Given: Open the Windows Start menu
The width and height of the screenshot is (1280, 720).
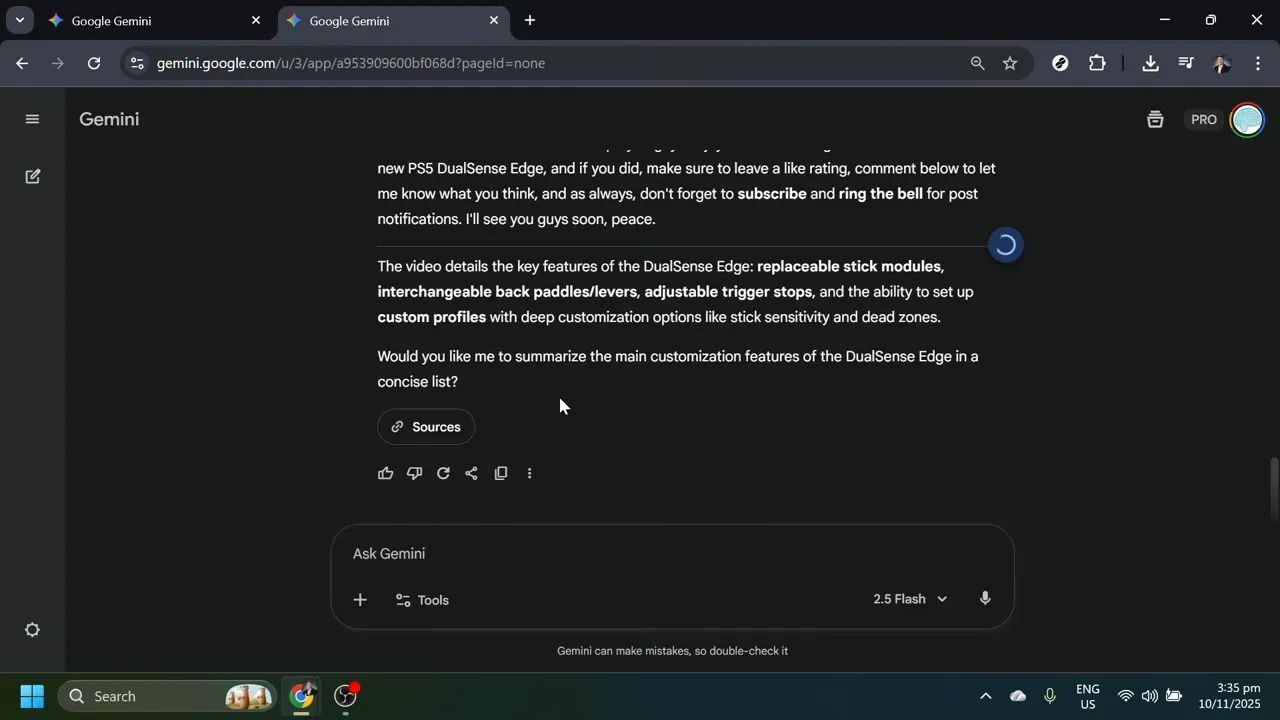Looking at the screenshot, I should [32, 696].
